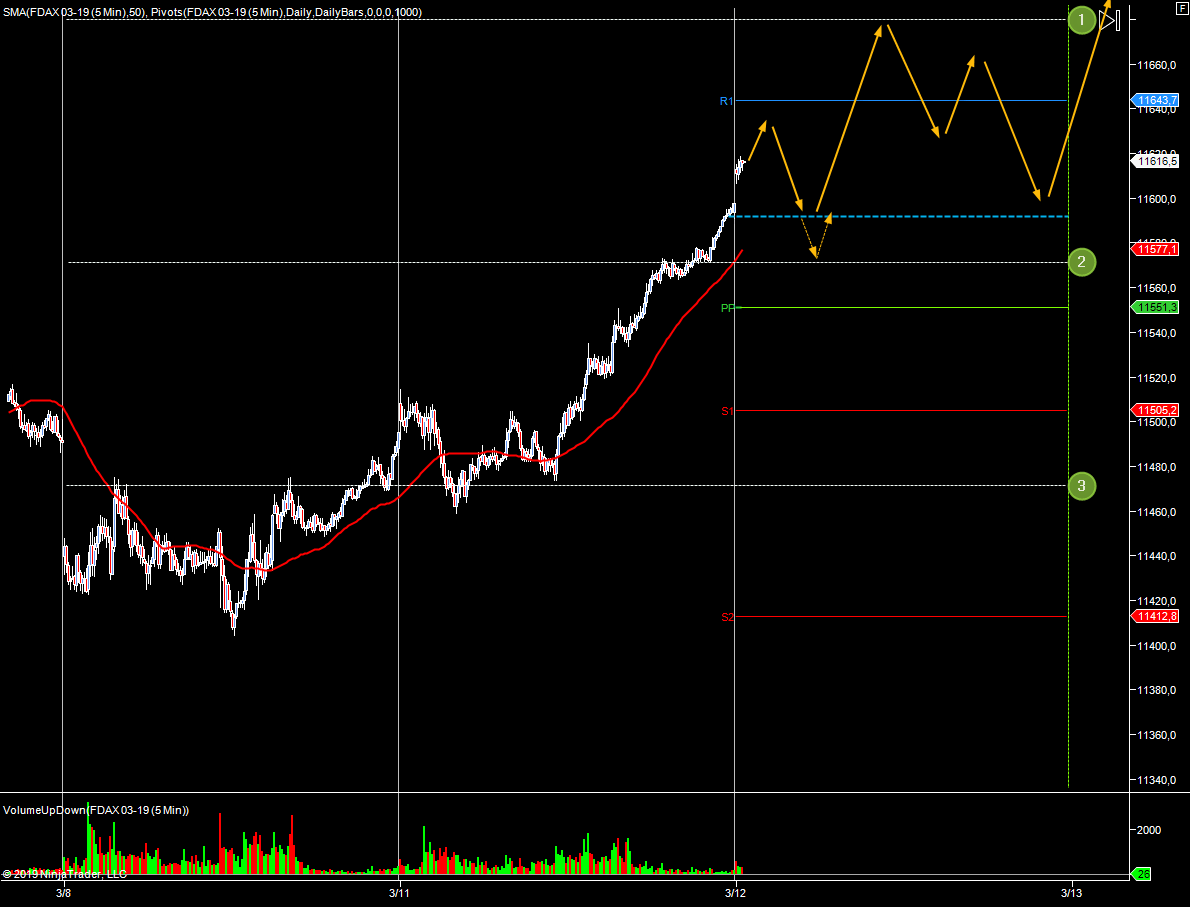Click the red 11577,1 SMA price tag
Image resolution: width=1190 pixels, height=907 pixels.
[x=1155, y=248]
